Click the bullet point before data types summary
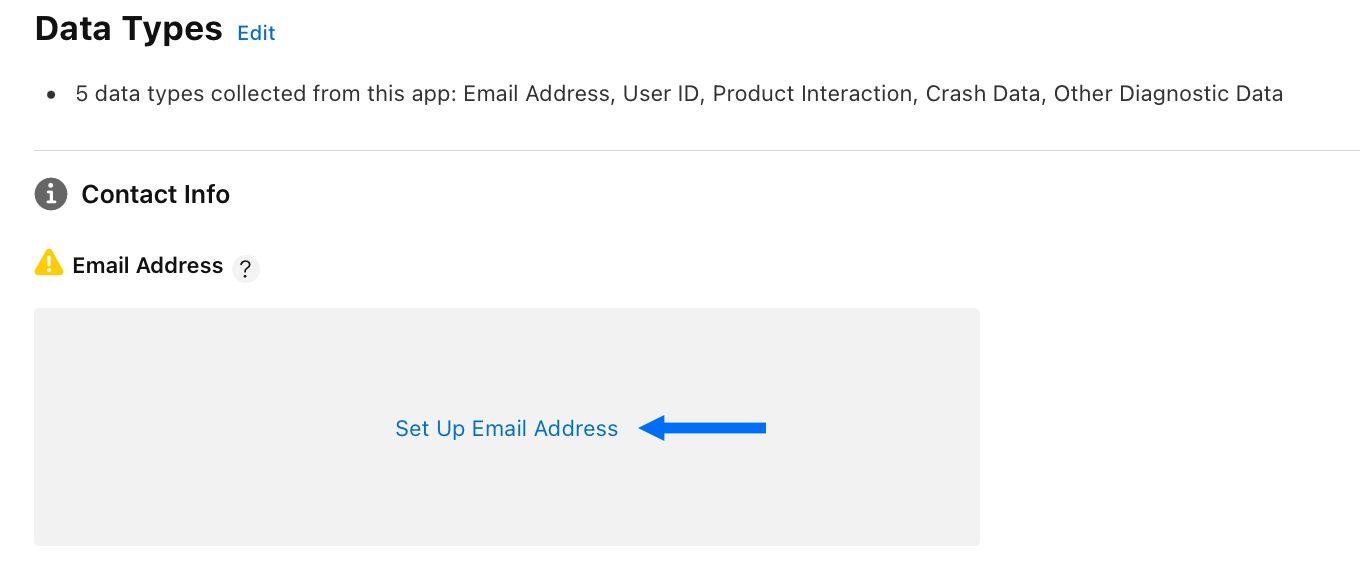The height and width of the screenshot is (574, 1360). click(51, 95)
